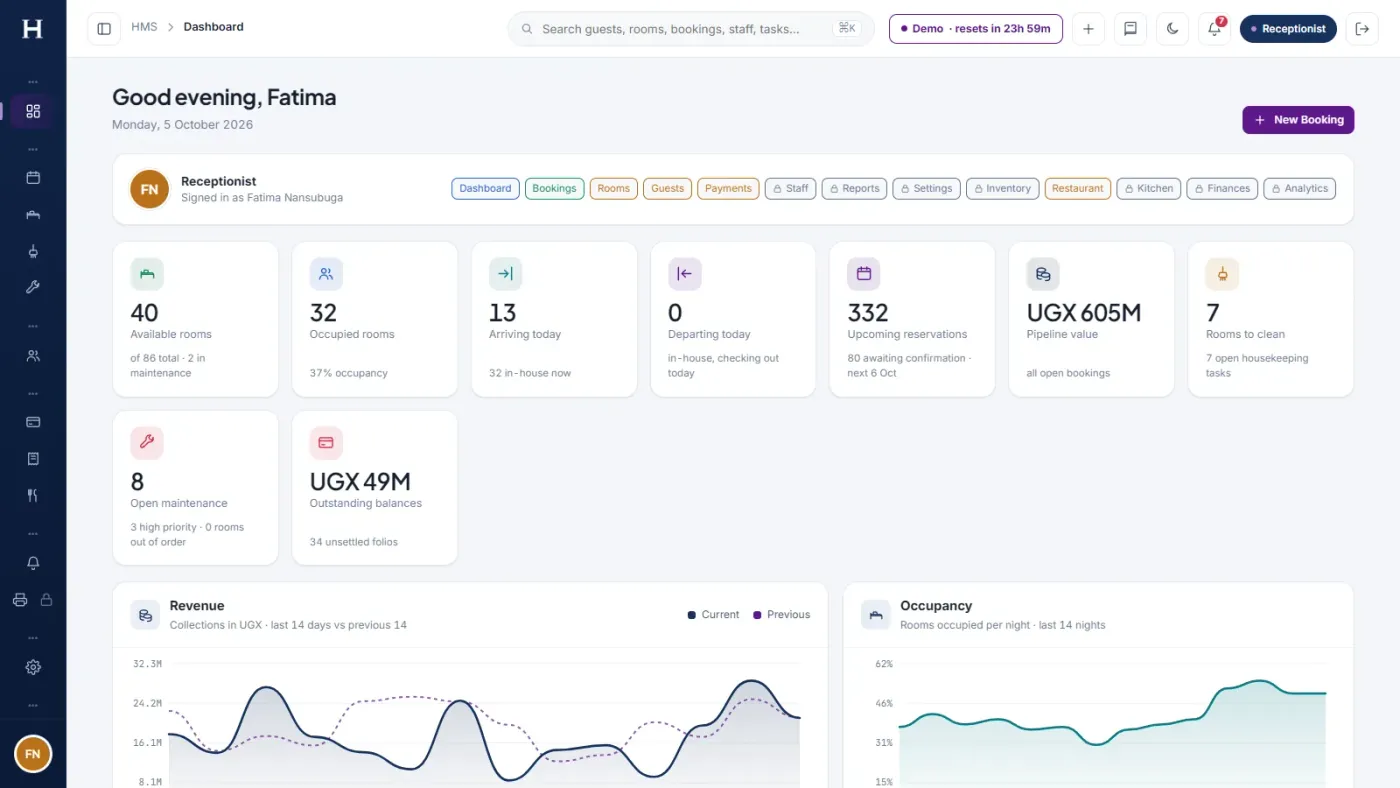Open notifications bell with the 7 badge
1400x788 pixels.
[1214, 29]
